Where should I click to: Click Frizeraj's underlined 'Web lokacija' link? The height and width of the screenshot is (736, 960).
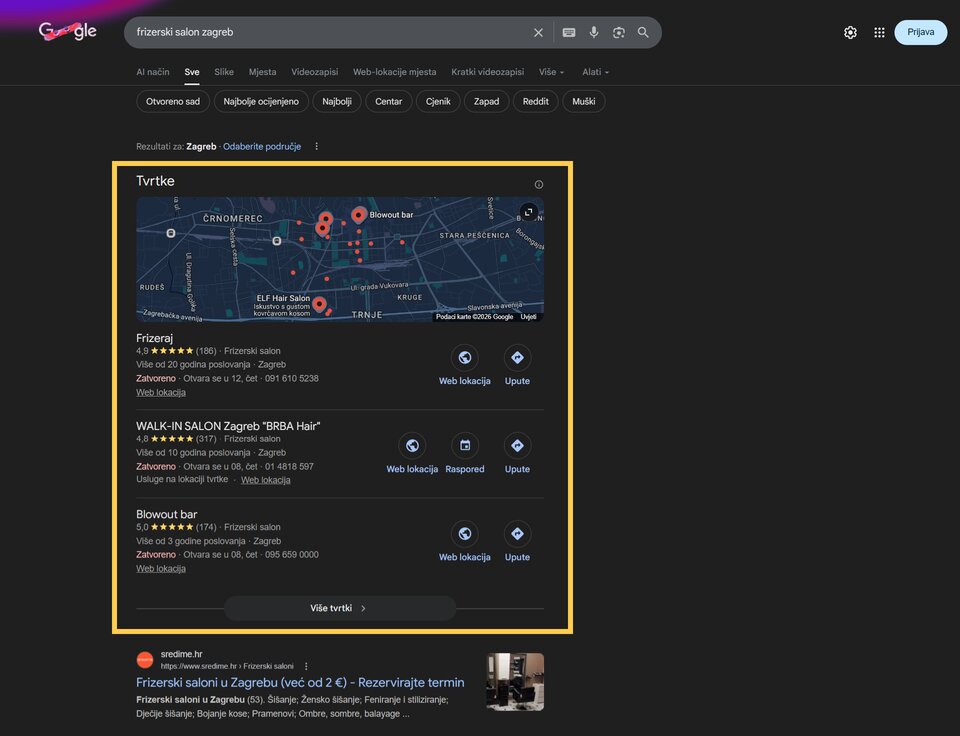click(x=161, y=392)
